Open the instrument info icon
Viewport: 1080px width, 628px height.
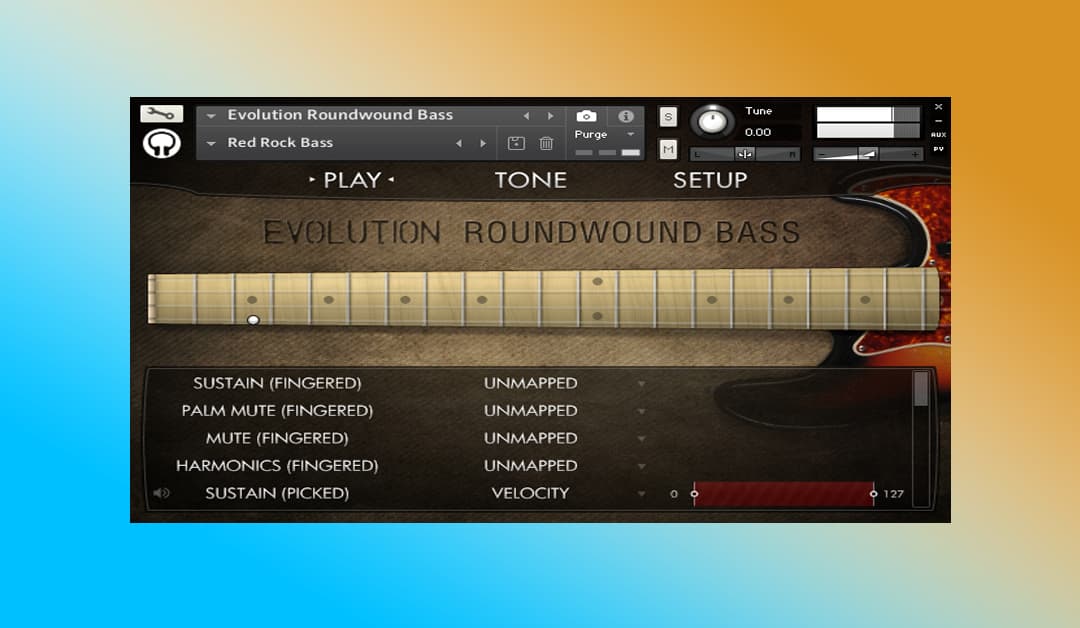click(625, 116)
